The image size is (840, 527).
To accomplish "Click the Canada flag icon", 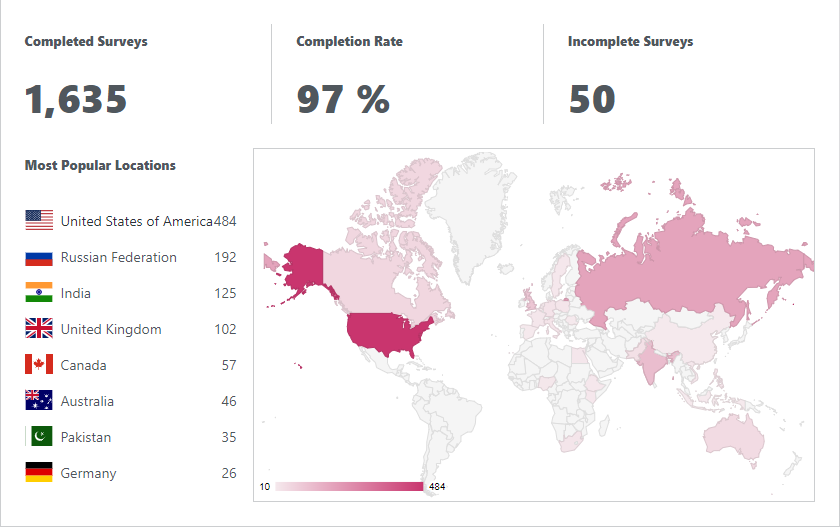I will [x=39, y=364].
